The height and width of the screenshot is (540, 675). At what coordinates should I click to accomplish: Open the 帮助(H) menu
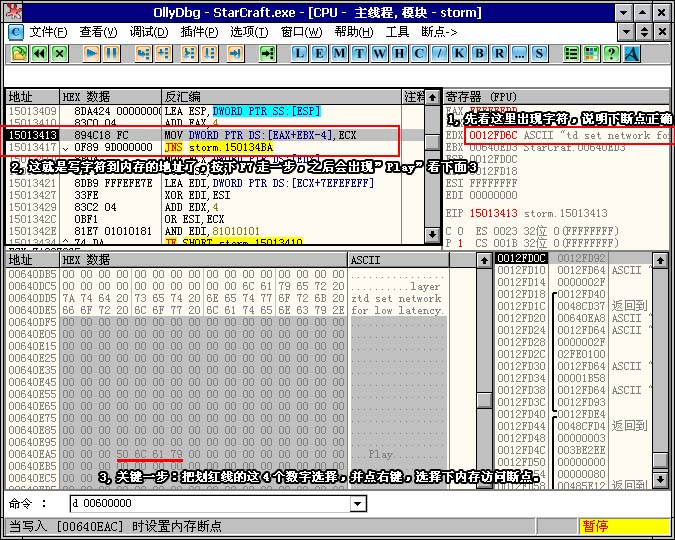coord(354,32)
